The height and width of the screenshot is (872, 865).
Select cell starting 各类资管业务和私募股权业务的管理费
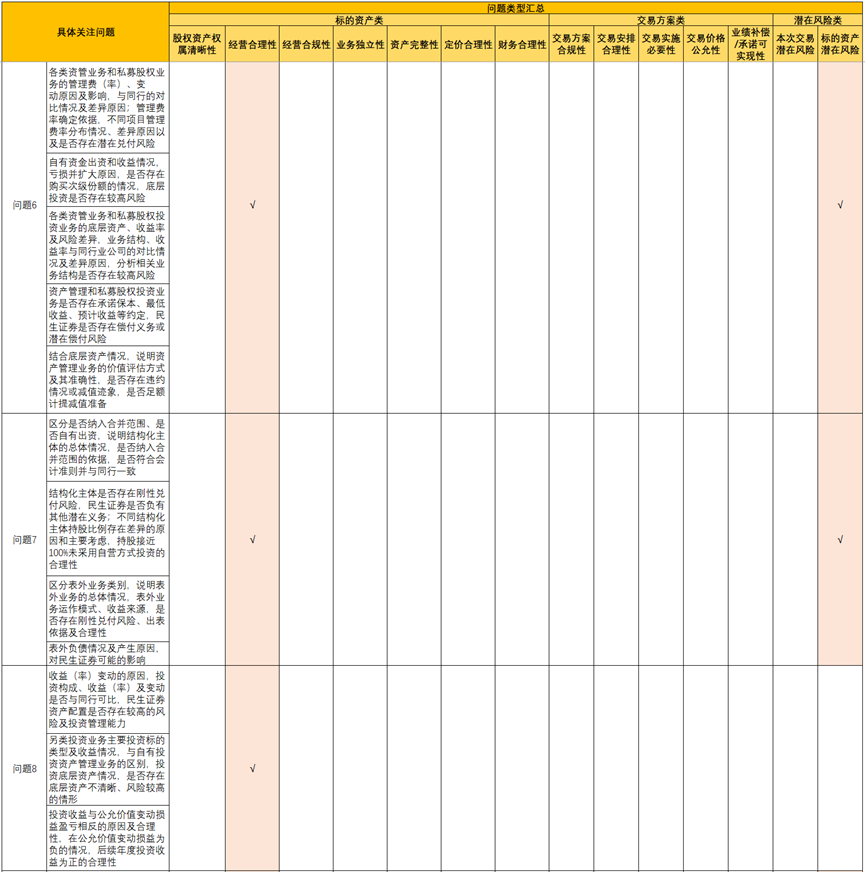point(108,107)
